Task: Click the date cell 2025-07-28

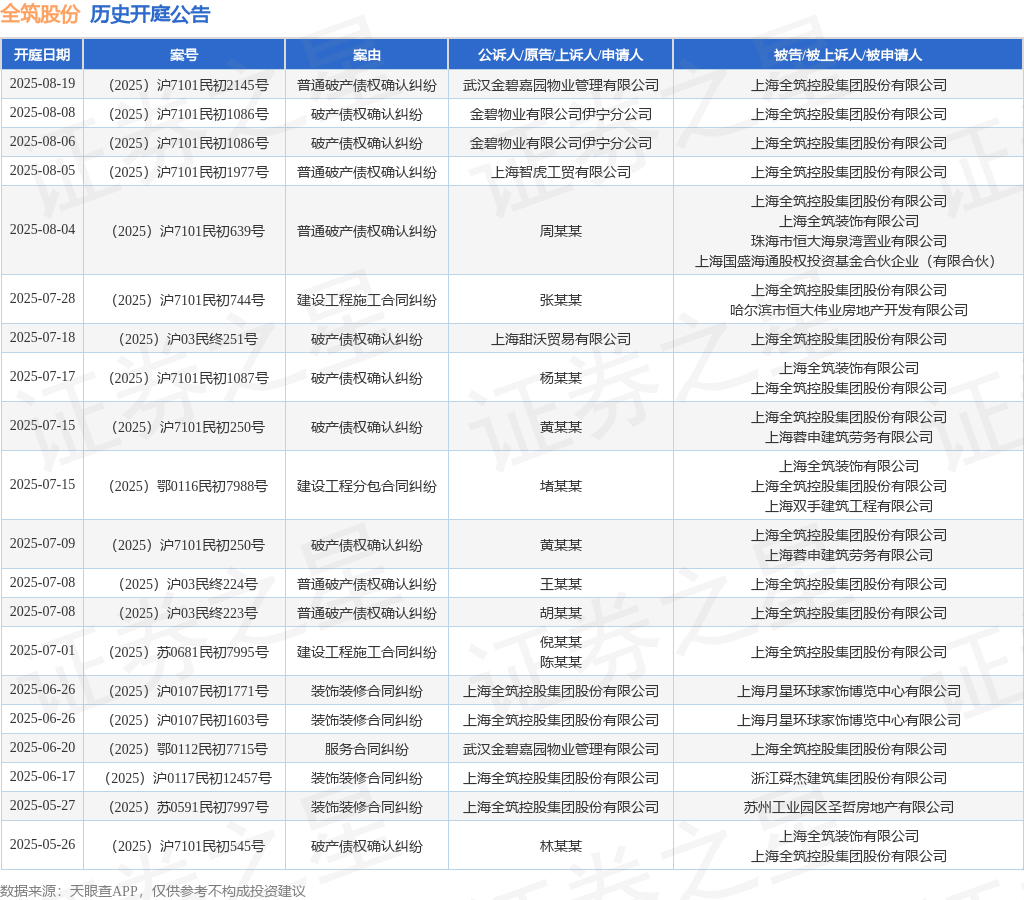Action: click(x=42, y=298)
